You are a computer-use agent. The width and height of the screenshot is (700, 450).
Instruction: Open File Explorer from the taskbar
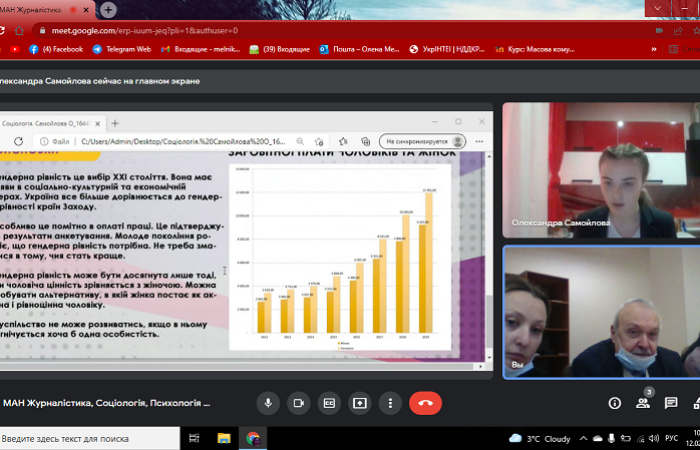[x=223, y=438]
